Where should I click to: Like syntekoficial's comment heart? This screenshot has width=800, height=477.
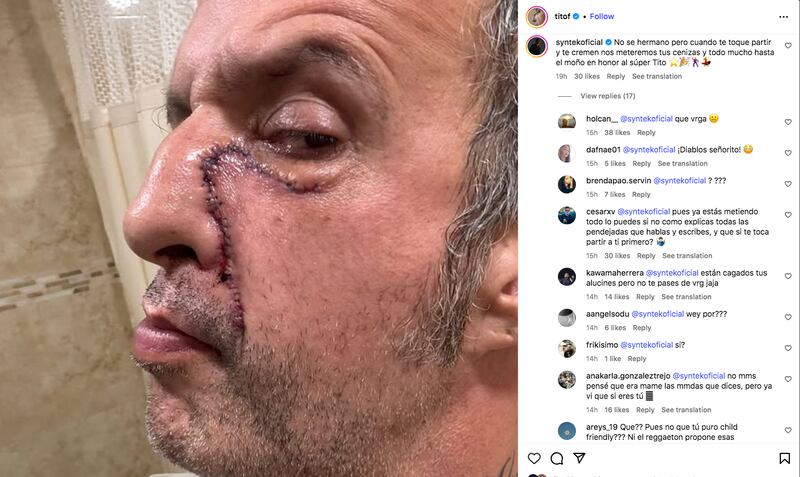coord(788,45)
